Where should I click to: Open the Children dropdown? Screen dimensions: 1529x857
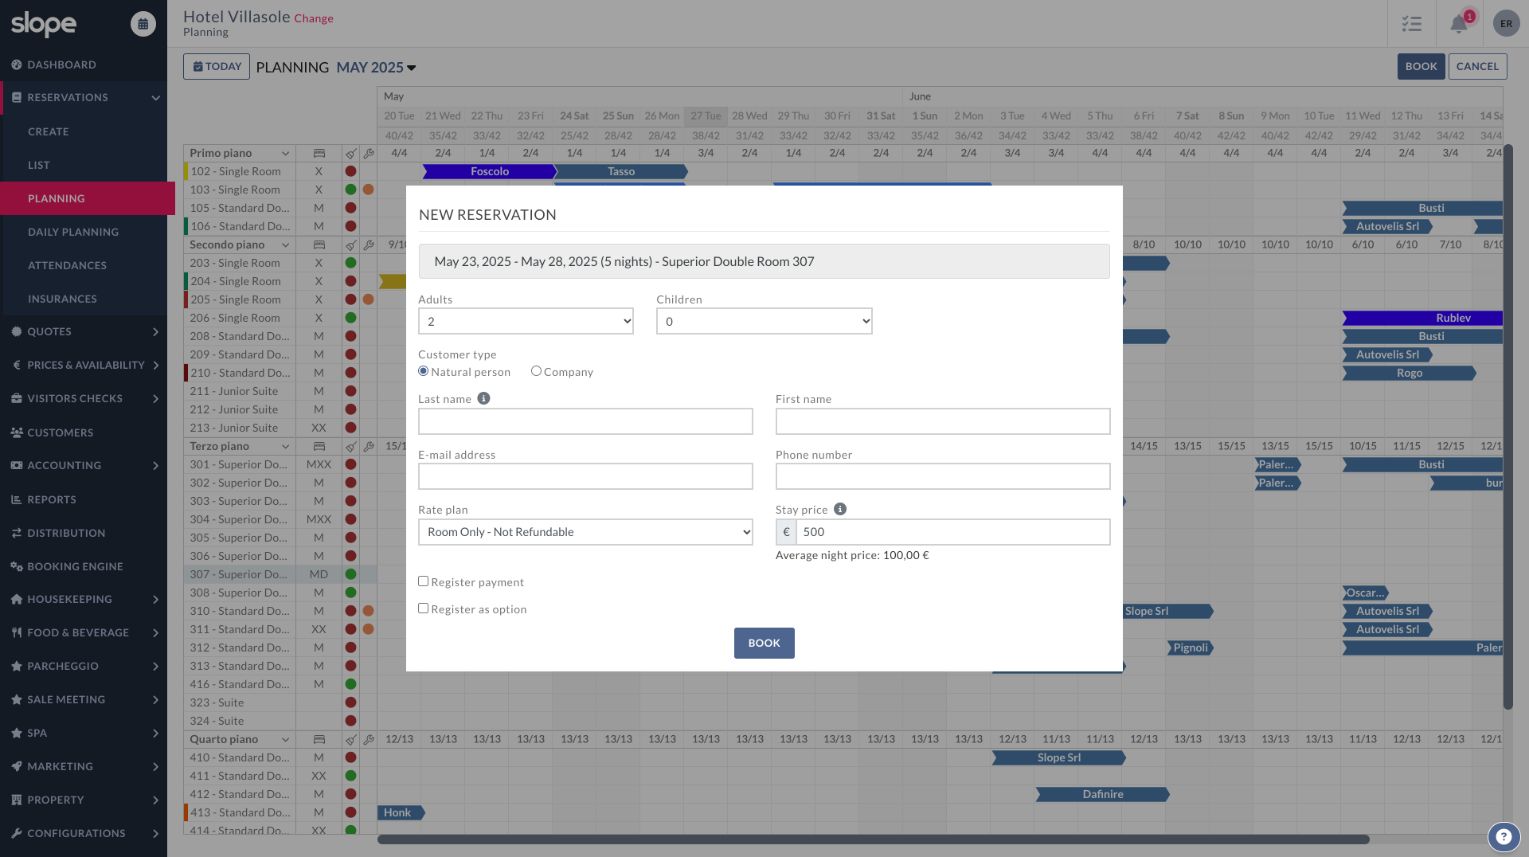pos(764,321)
